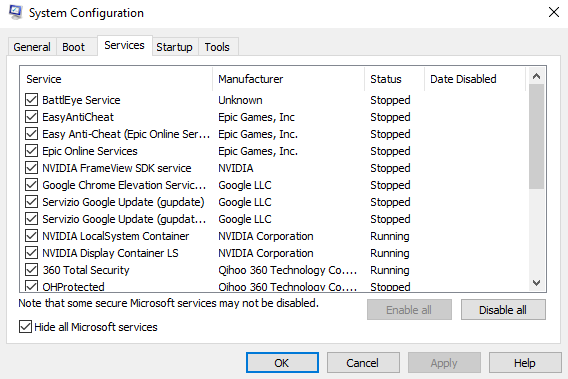Uncheck Hide all Microsoft services
The width and height of the screenshot is (568, 379).
click(x=25, y=327)
